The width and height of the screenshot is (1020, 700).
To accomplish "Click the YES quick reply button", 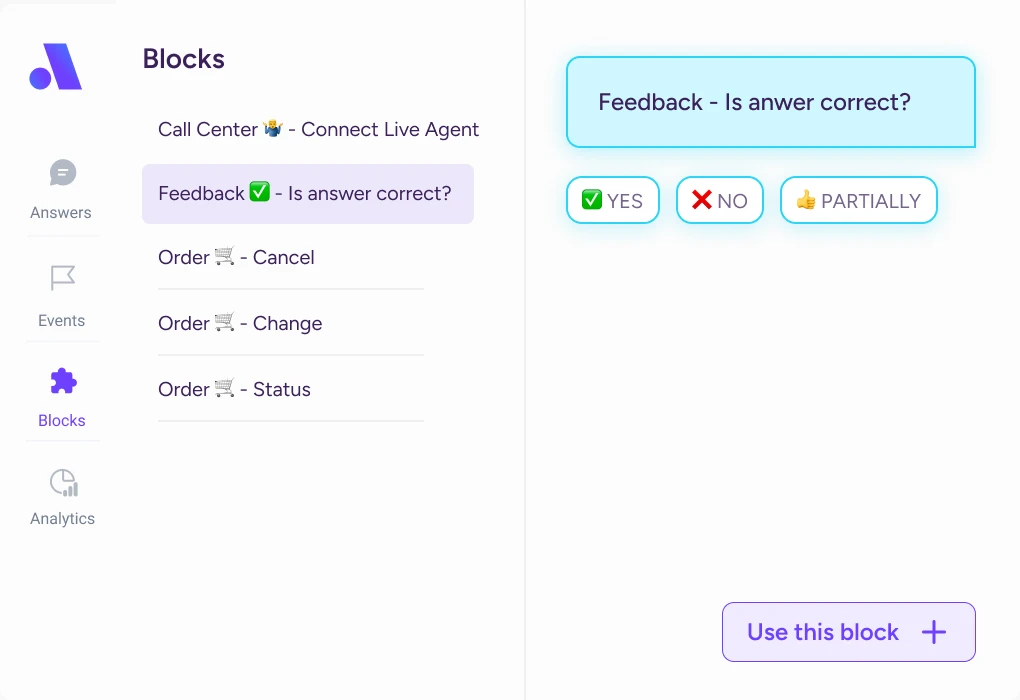I will click(x=613, y=200).
